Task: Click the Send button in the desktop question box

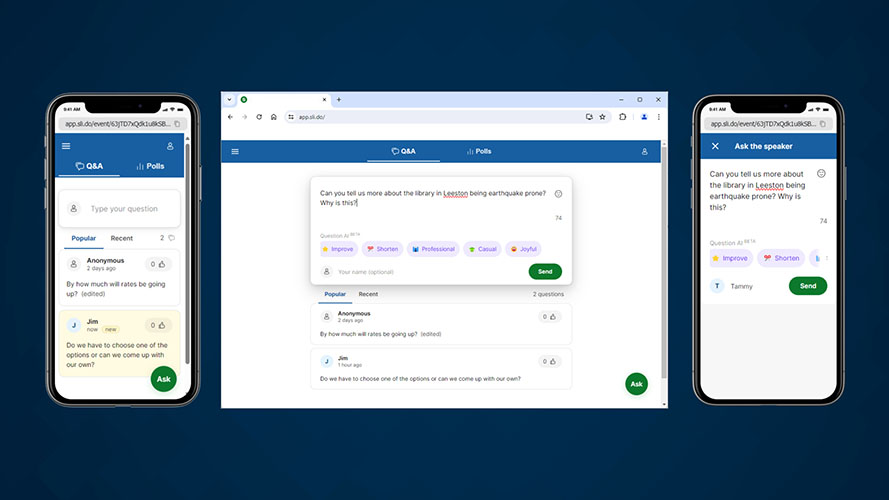Action: (x=545, y=271)
